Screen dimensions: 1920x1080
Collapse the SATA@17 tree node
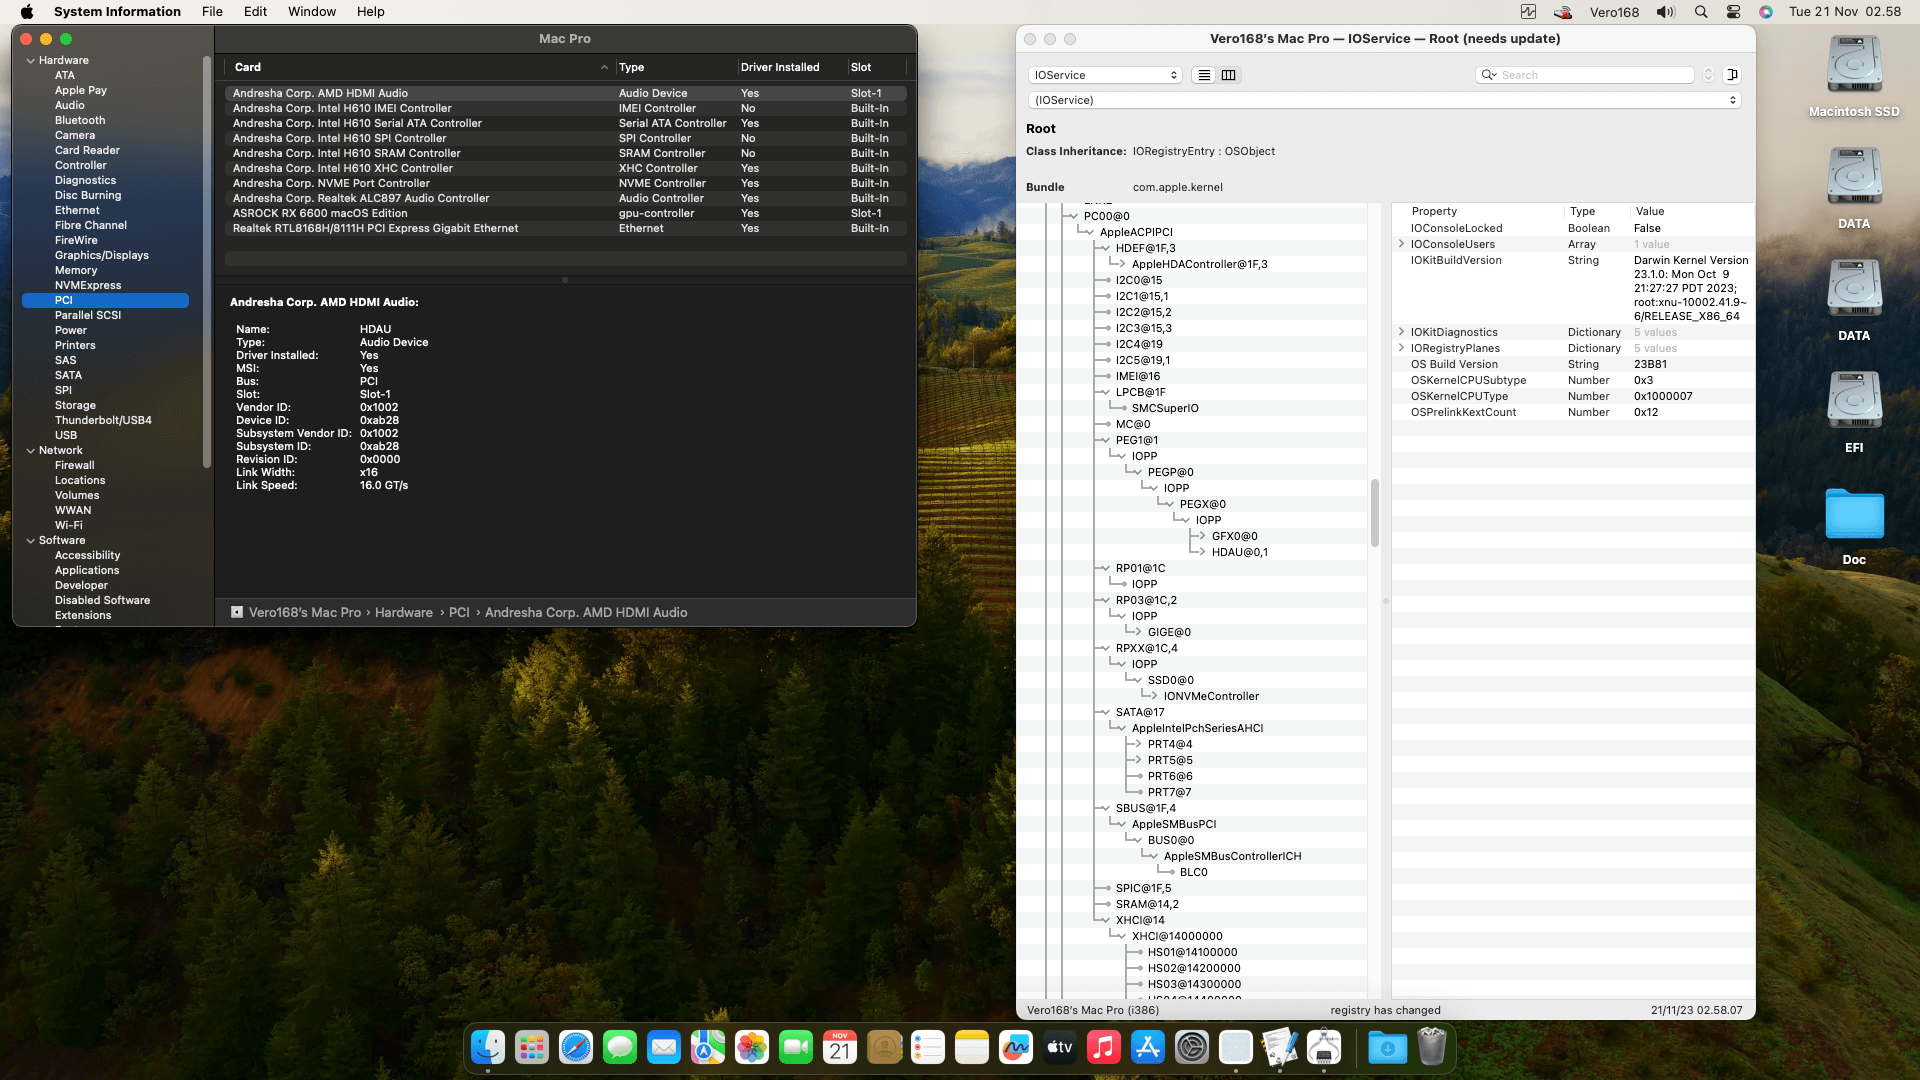[x=1105, y=712]
